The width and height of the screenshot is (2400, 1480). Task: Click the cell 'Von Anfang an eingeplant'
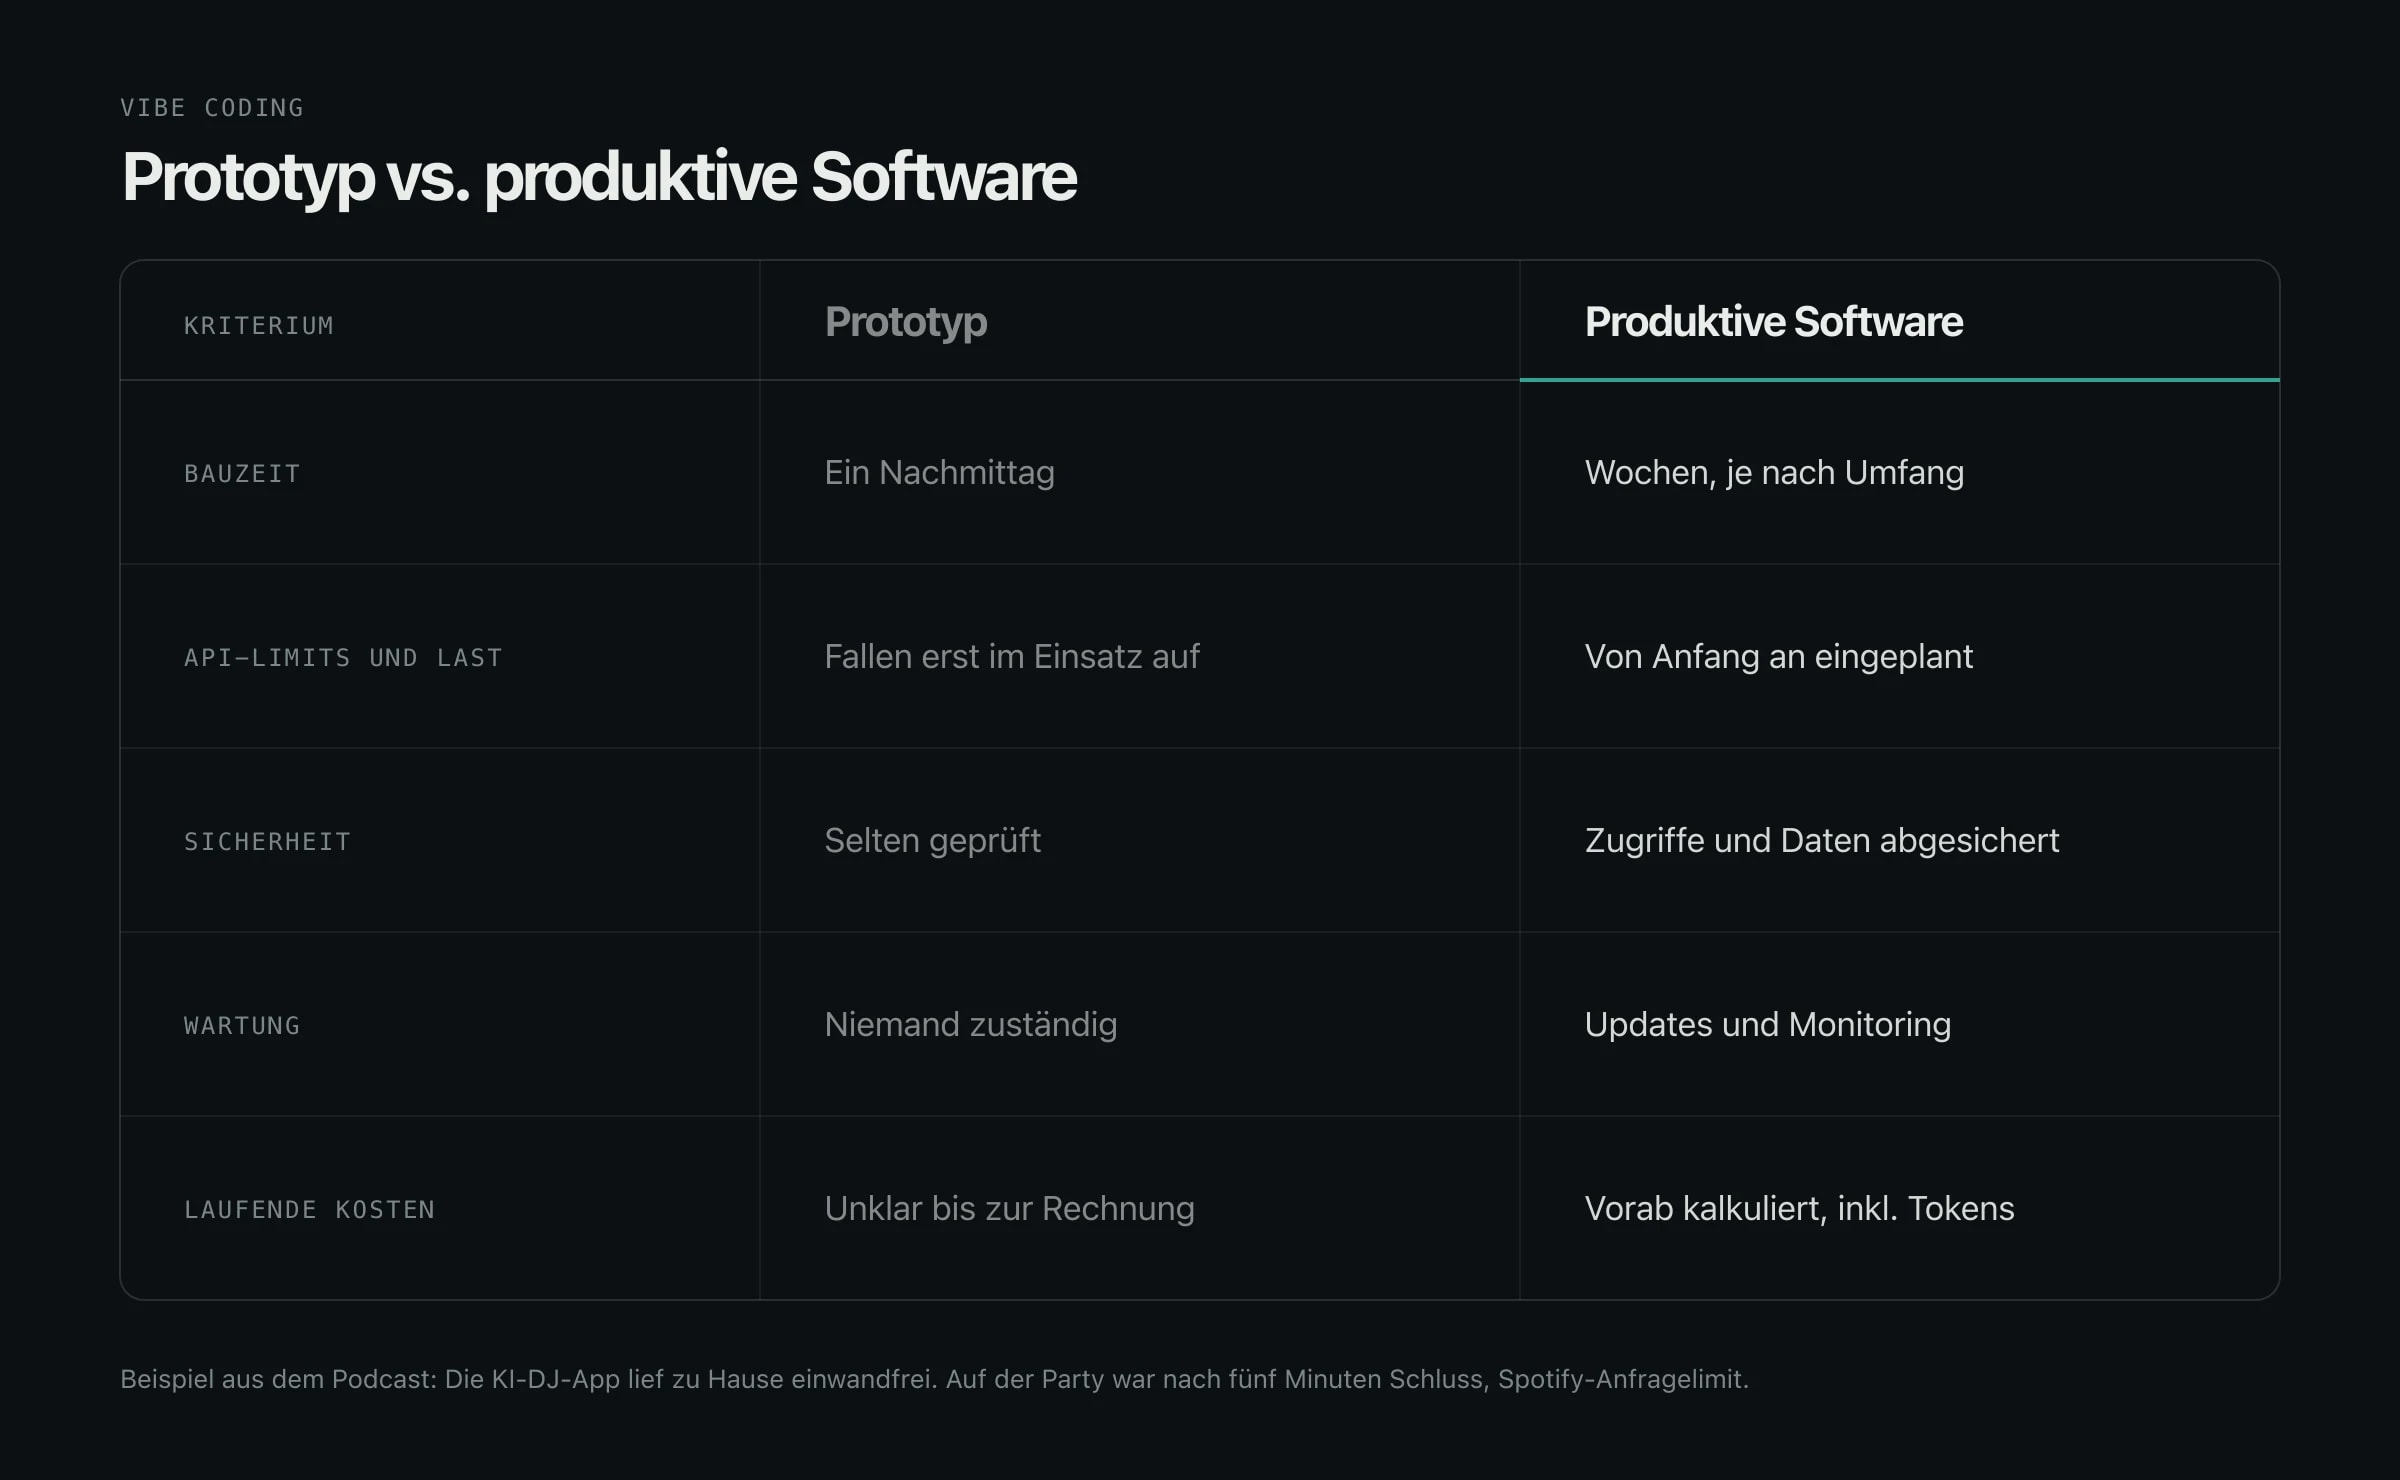[x=1779, y=656]
